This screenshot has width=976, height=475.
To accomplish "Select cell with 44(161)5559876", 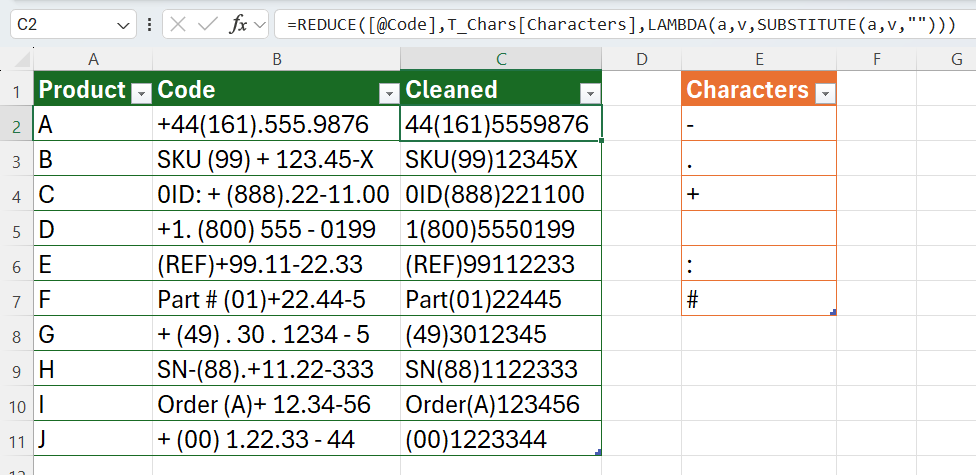I will point(501,123).
